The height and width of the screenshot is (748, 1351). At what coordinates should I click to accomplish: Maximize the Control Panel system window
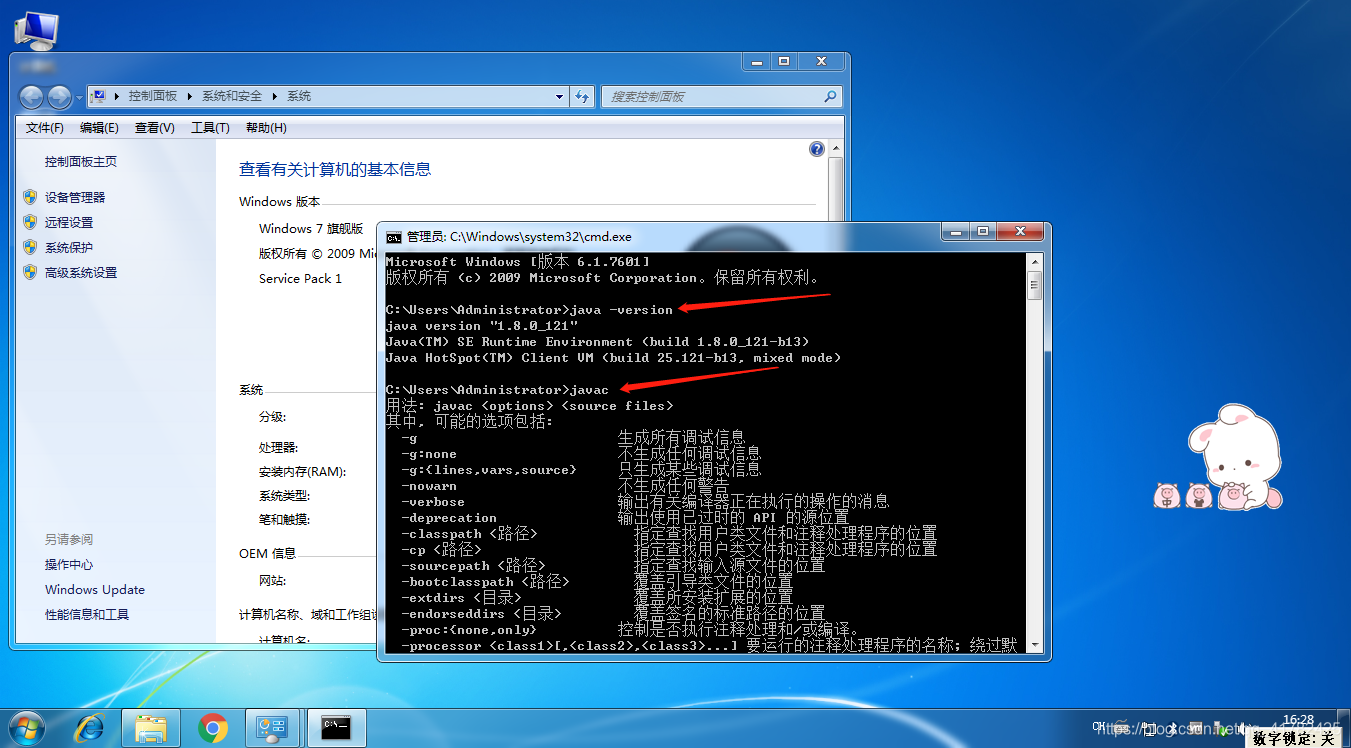point(784,61)
